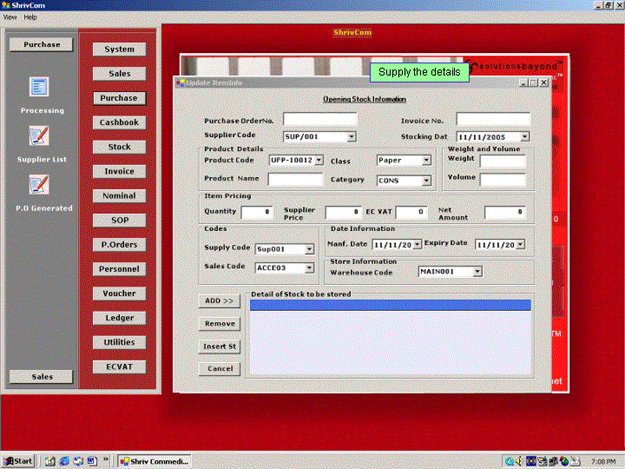Expand the Category dropdown showing CONS
The image size is (625, 469).
pos(426,181)
